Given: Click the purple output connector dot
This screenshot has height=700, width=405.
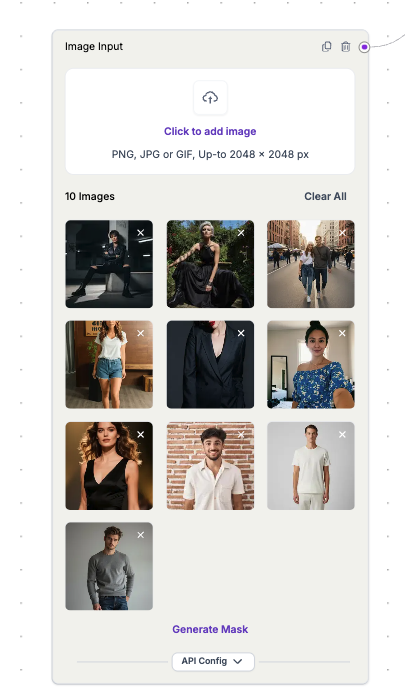Looking at the screenshot, I should point(364,47).
